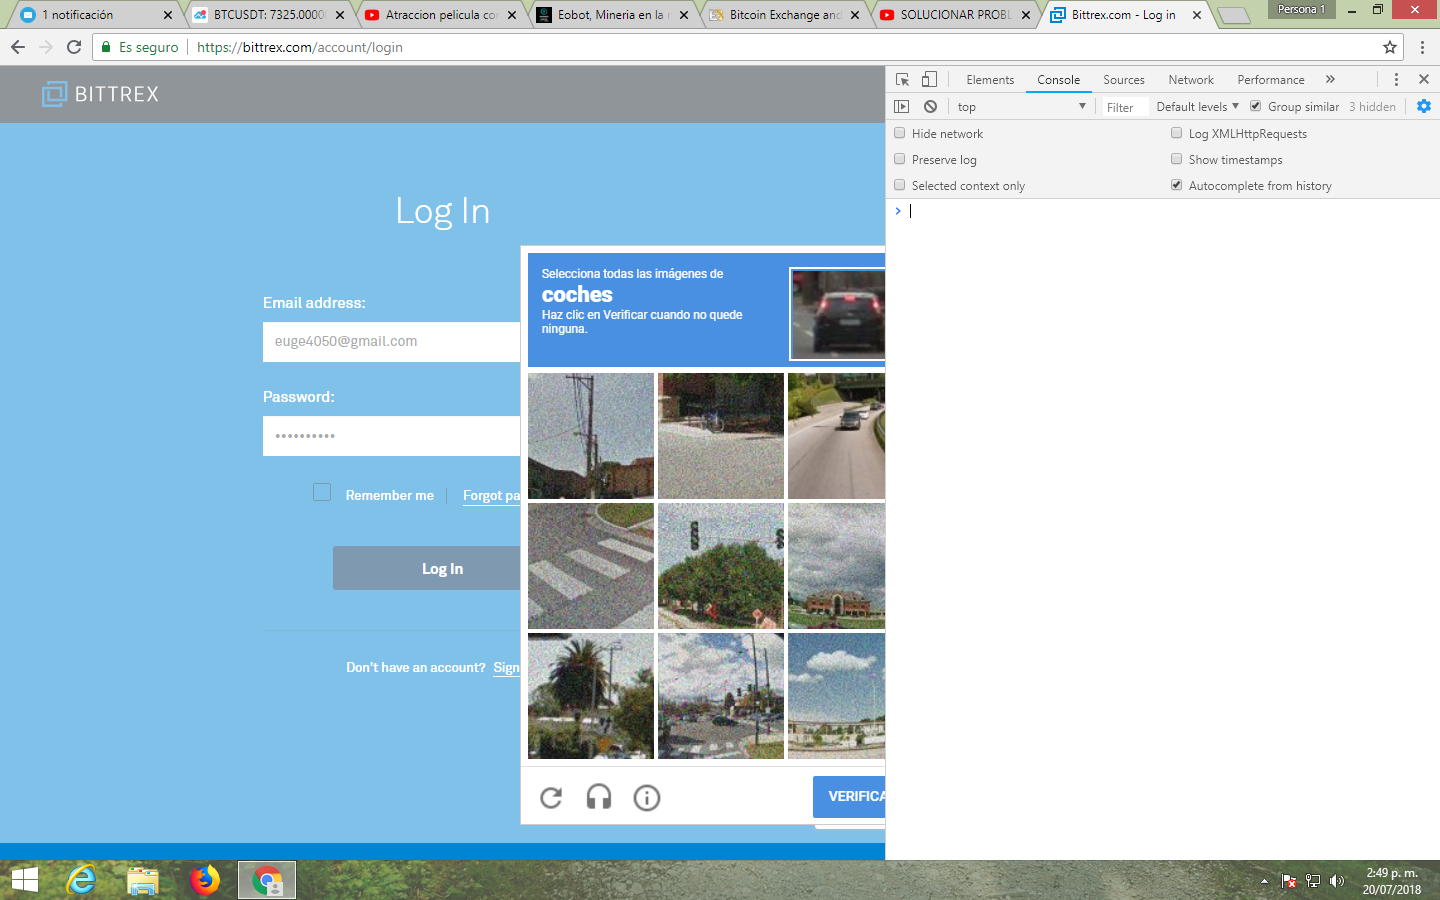The image size is (1440, 900).
Task: Enable the Hide network checkbox
Action: tap(900, 133)
